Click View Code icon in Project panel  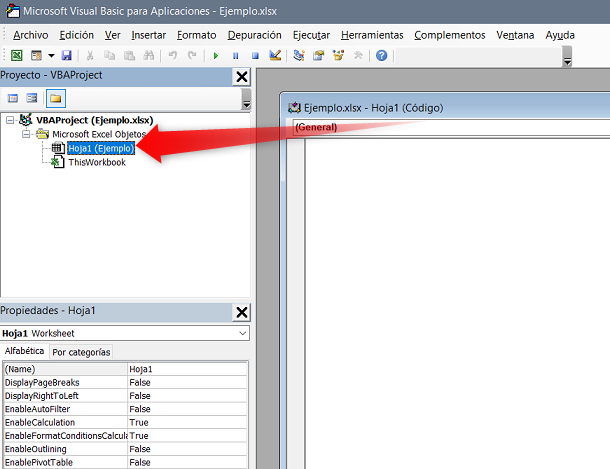coord(13,98)
